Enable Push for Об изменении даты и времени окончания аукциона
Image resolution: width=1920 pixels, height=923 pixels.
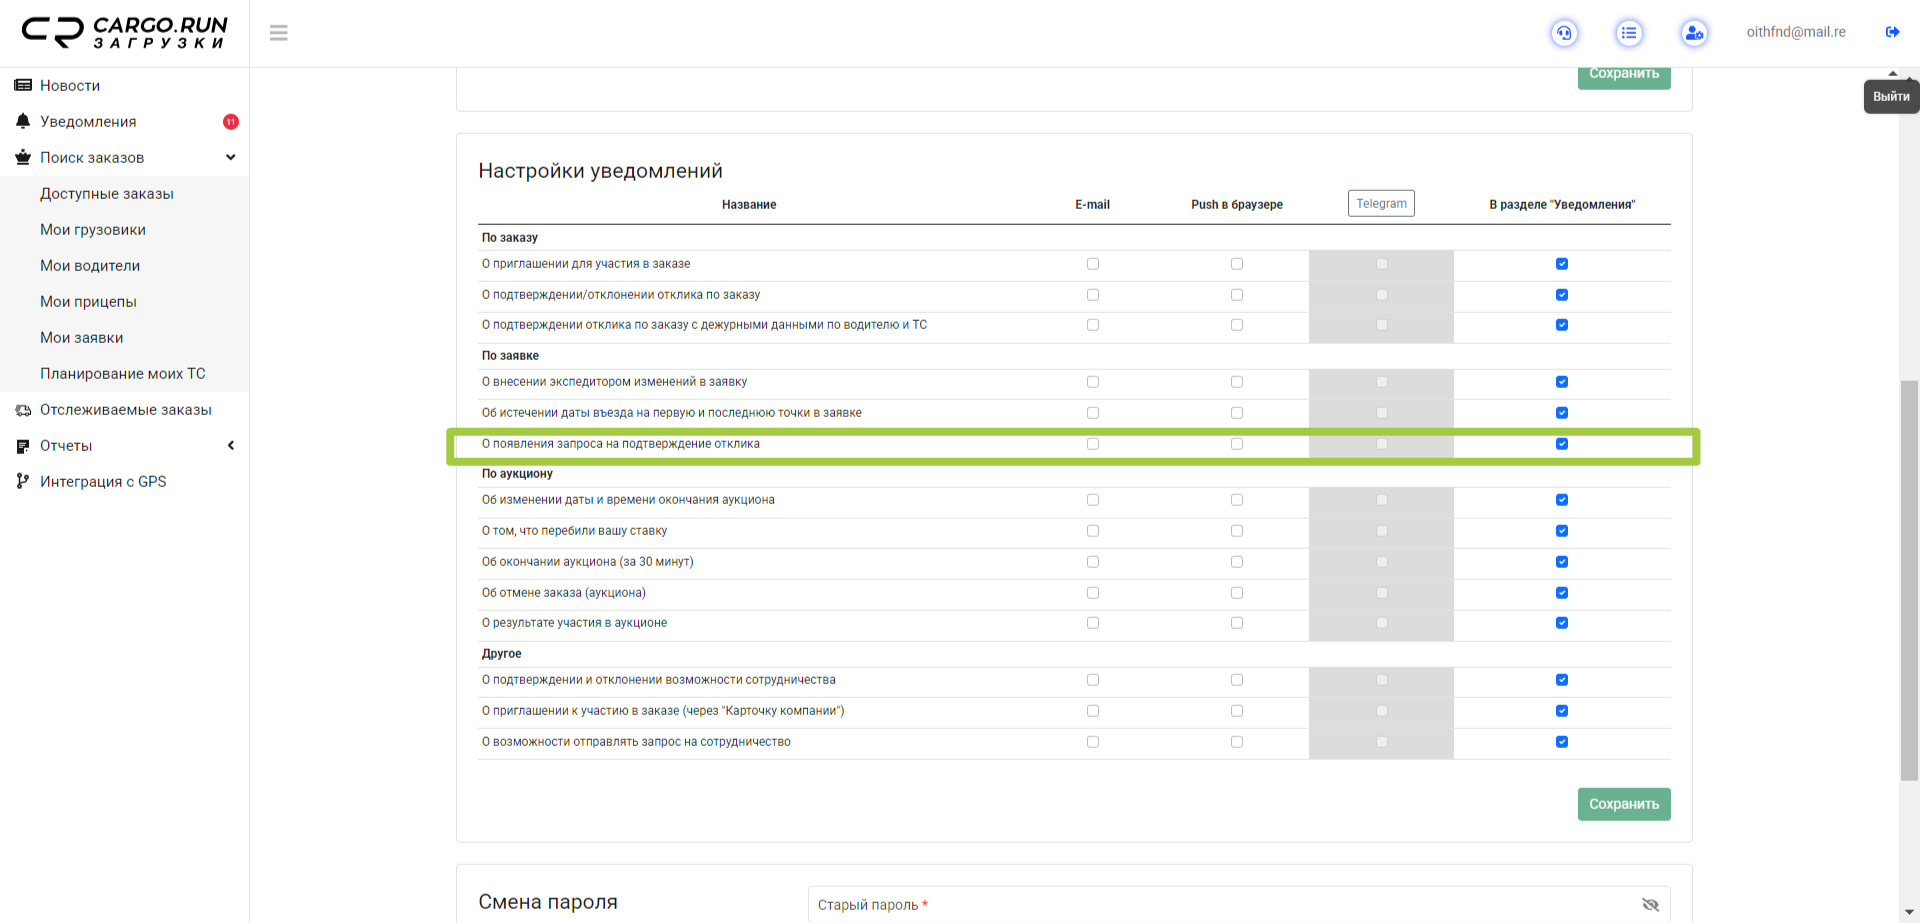point(1237,500)
